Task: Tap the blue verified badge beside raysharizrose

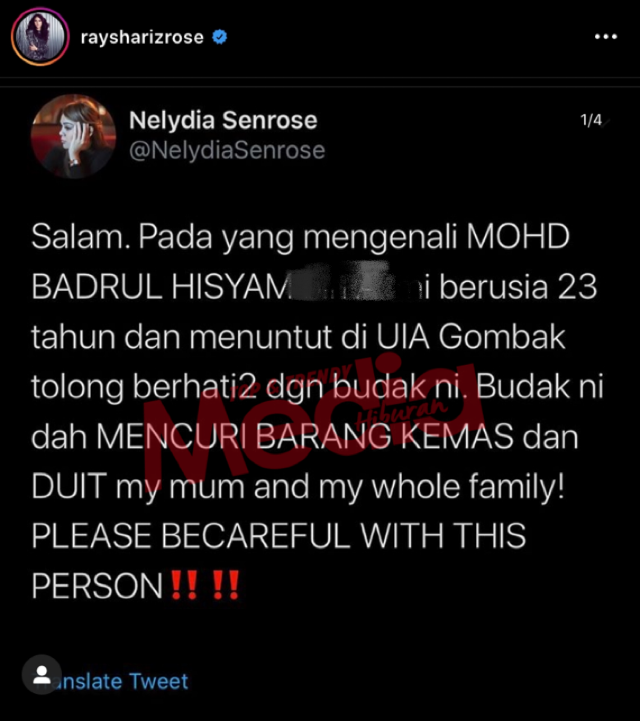Action: (220, 37)
